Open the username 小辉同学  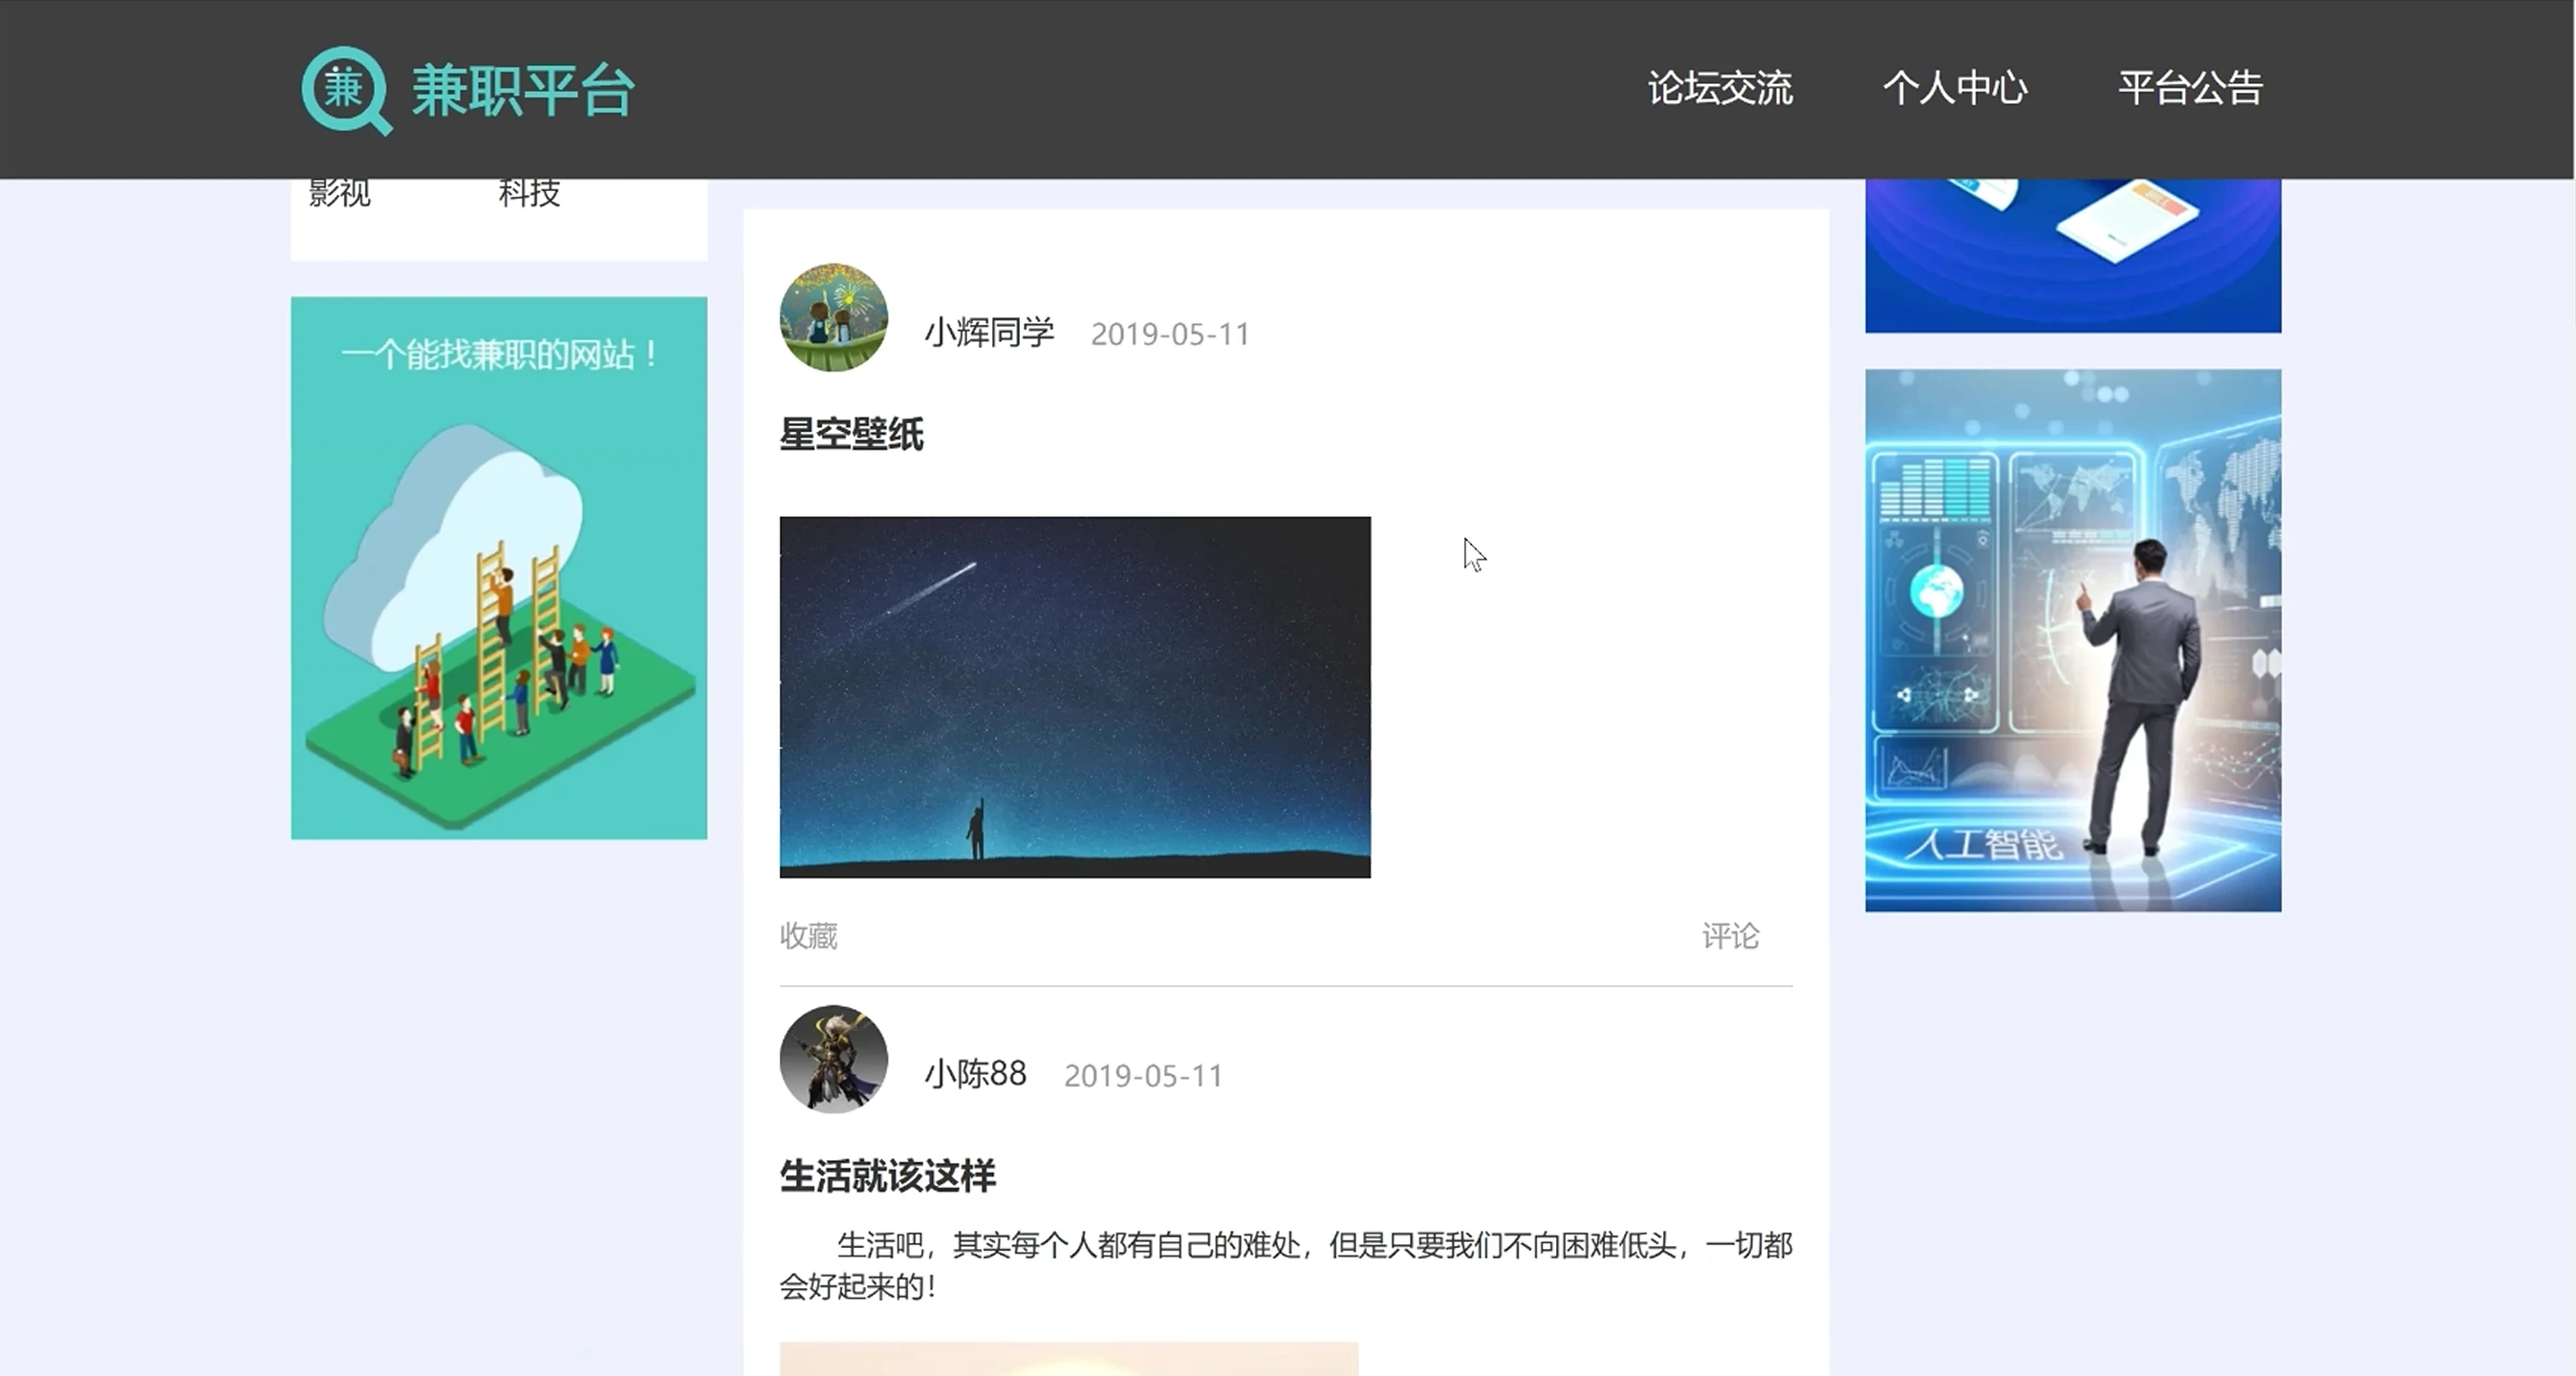pyautogui.click(x=988, y=333)
